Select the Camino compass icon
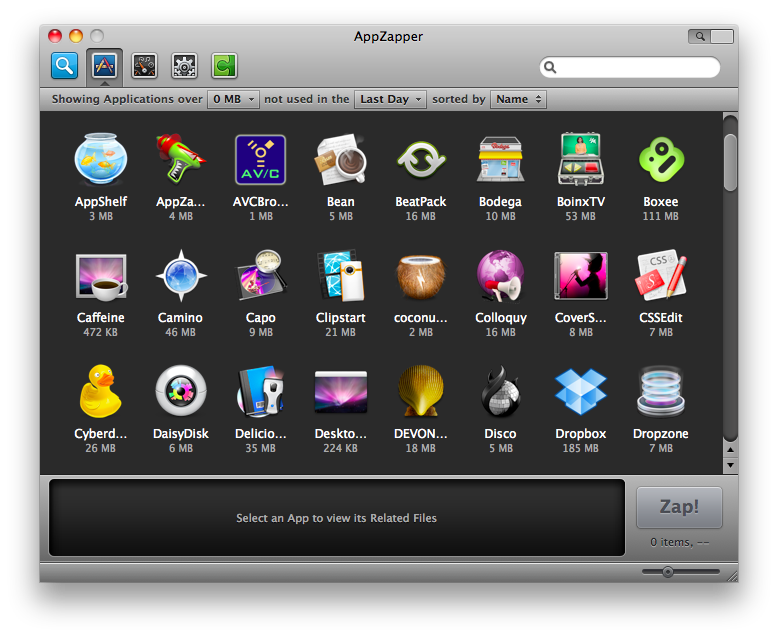778x637 pixels. click(x=181, y=275)
